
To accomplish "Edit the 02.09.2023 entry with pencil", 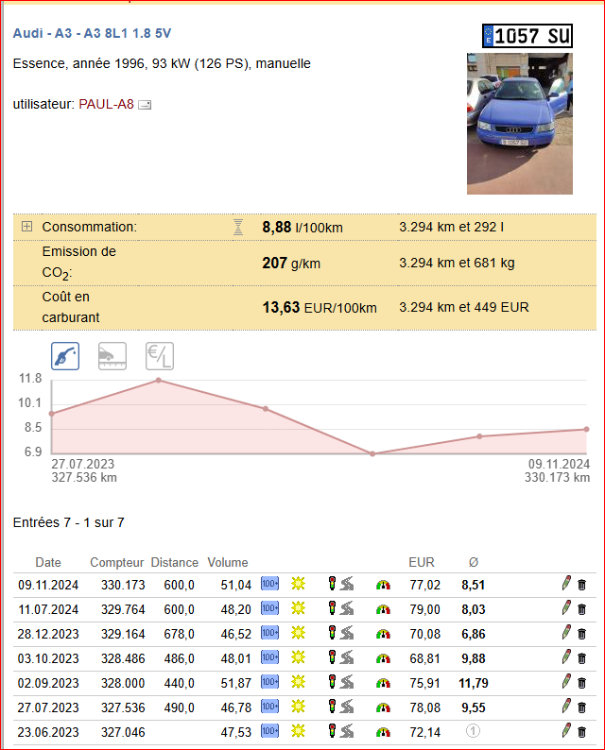I will tap(566, 681).
